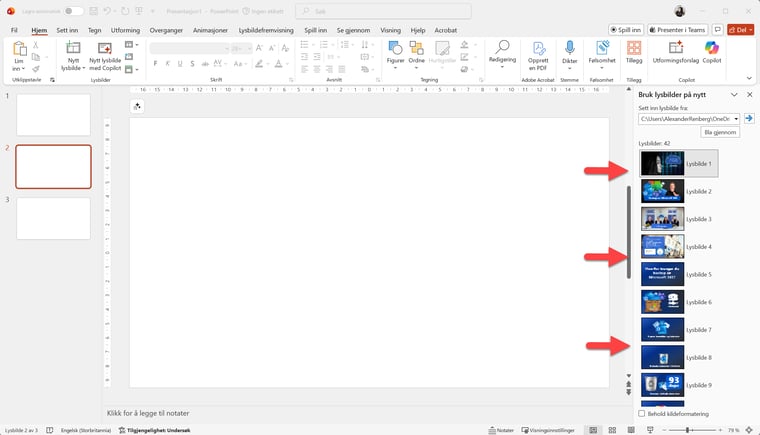Click the cut scissors icon

(x=35, y=45)
